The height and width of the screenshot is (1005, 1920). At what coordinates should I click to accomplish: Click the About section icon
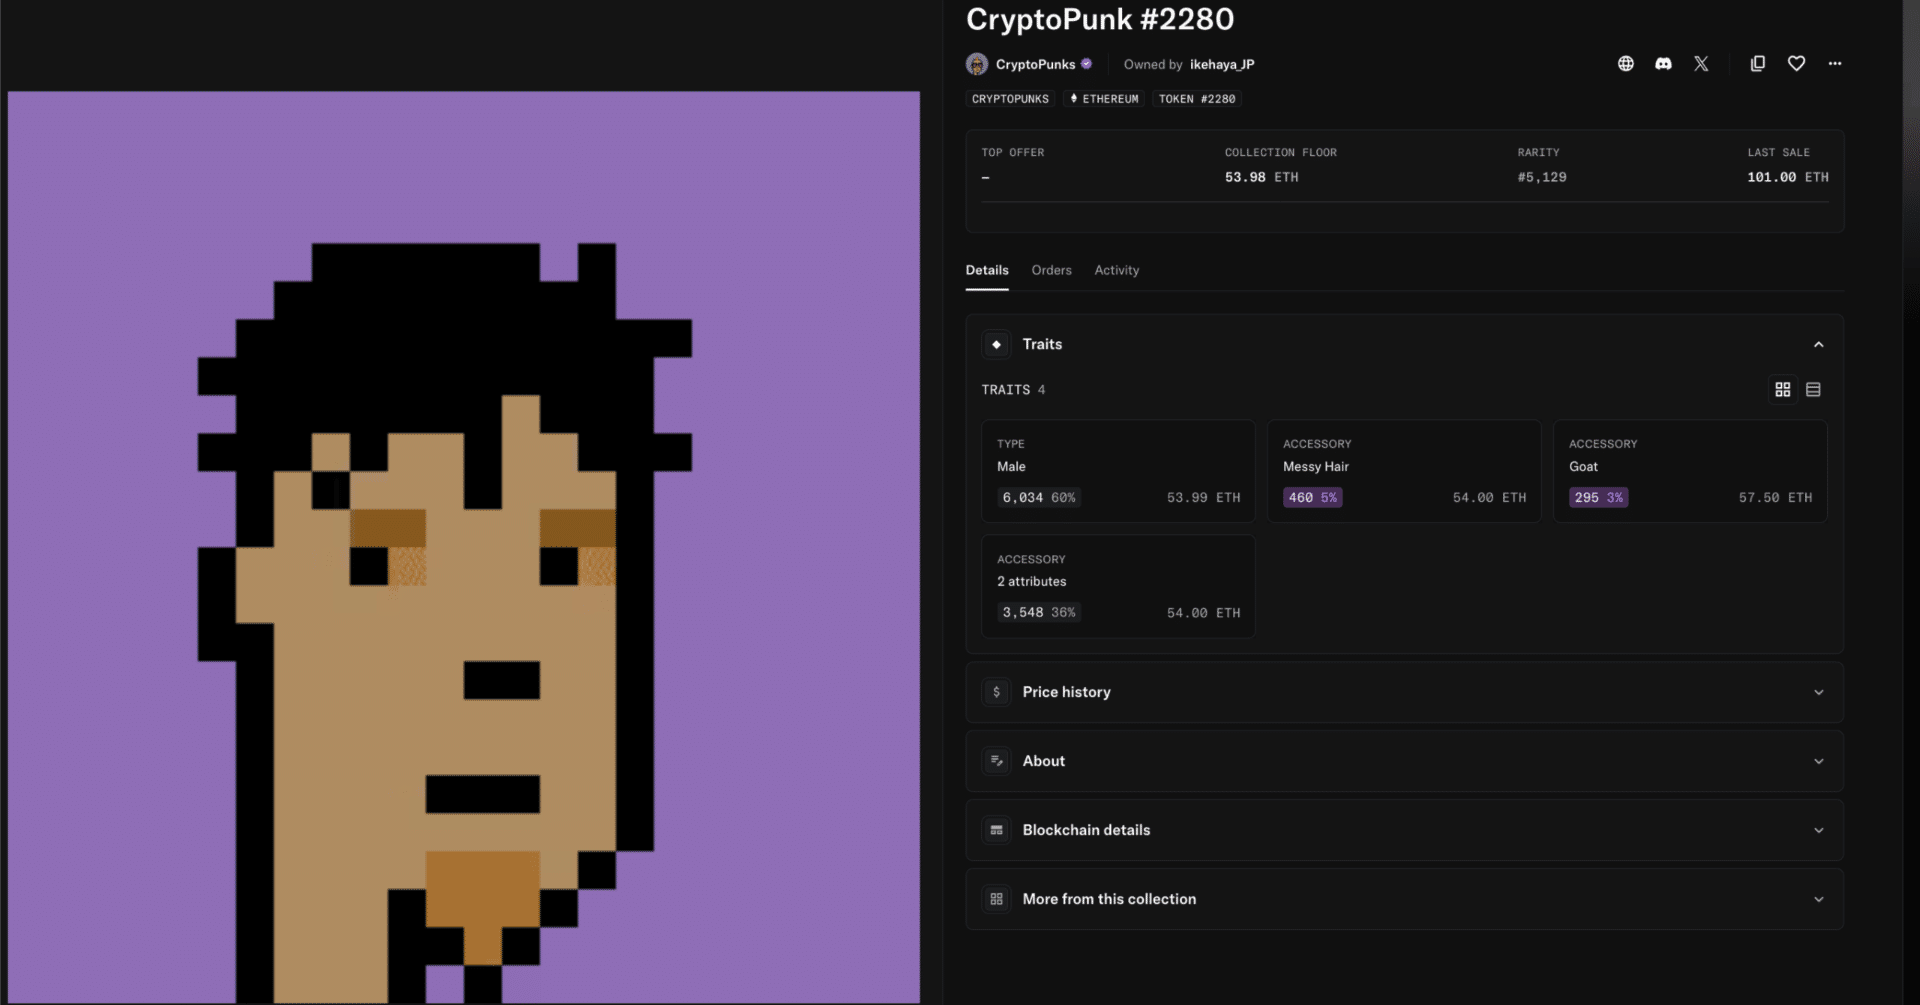tap(996, 761)
